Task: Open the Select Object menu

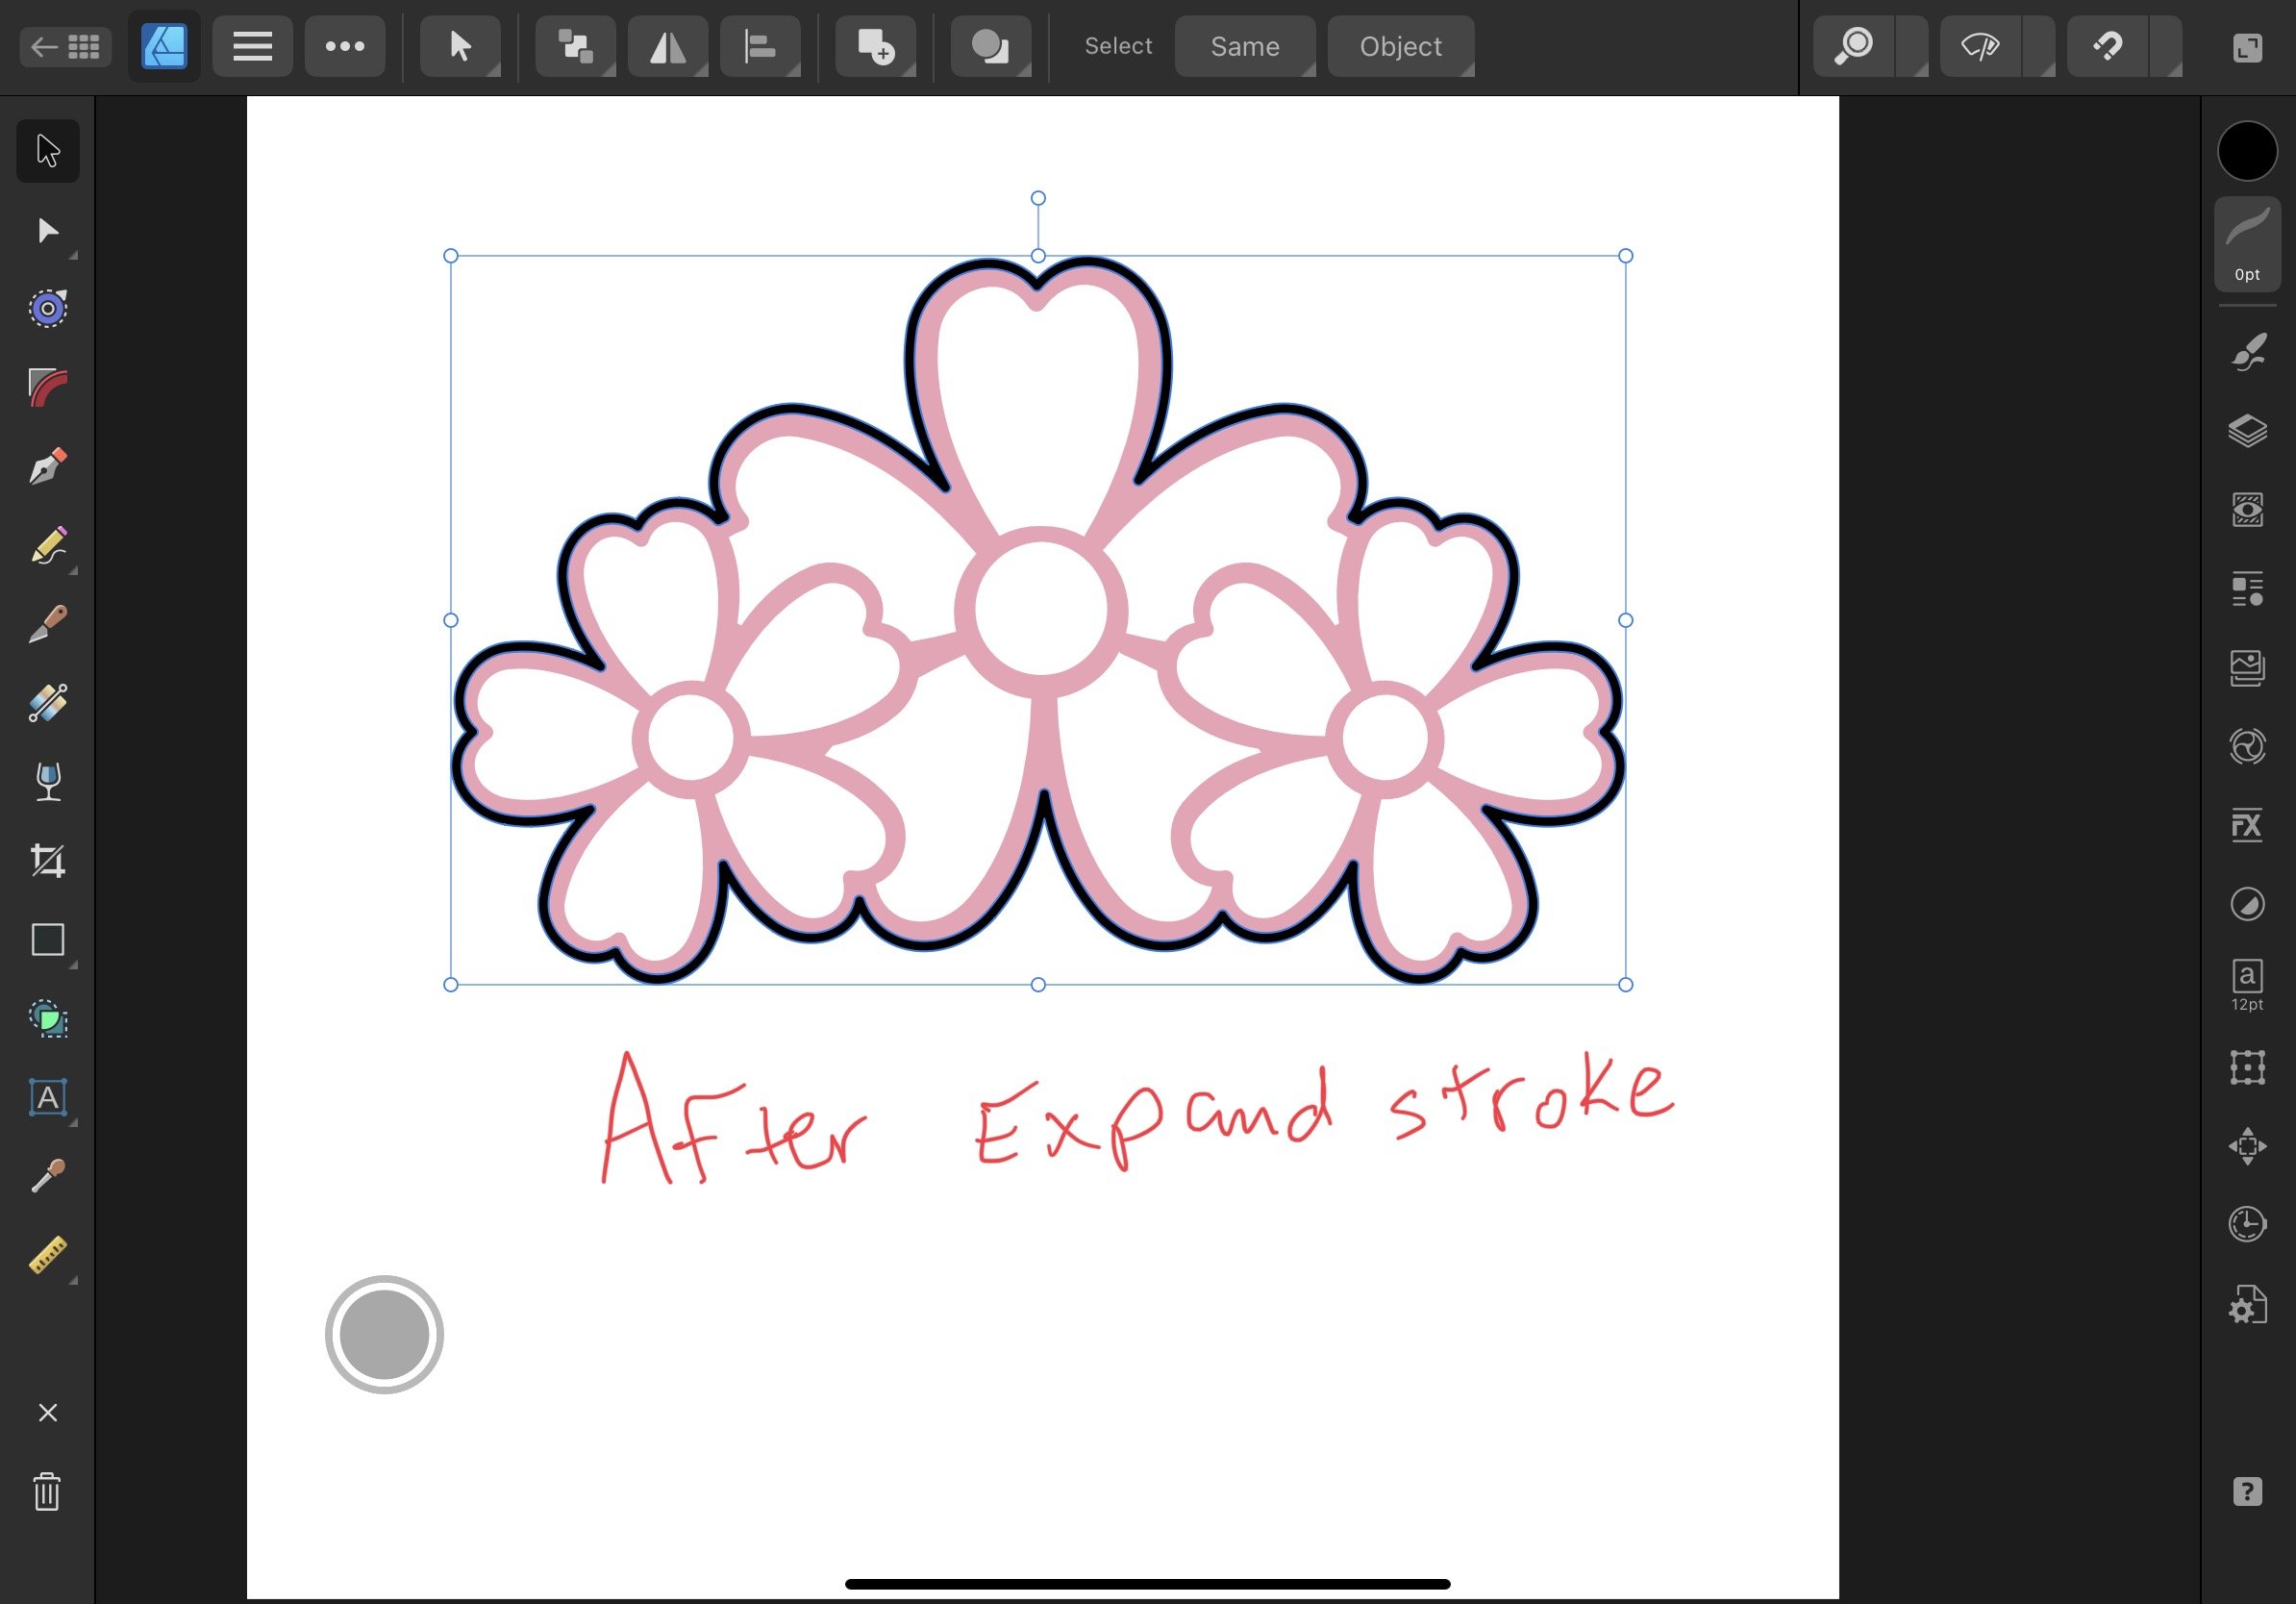Action: click(1400, 46)
